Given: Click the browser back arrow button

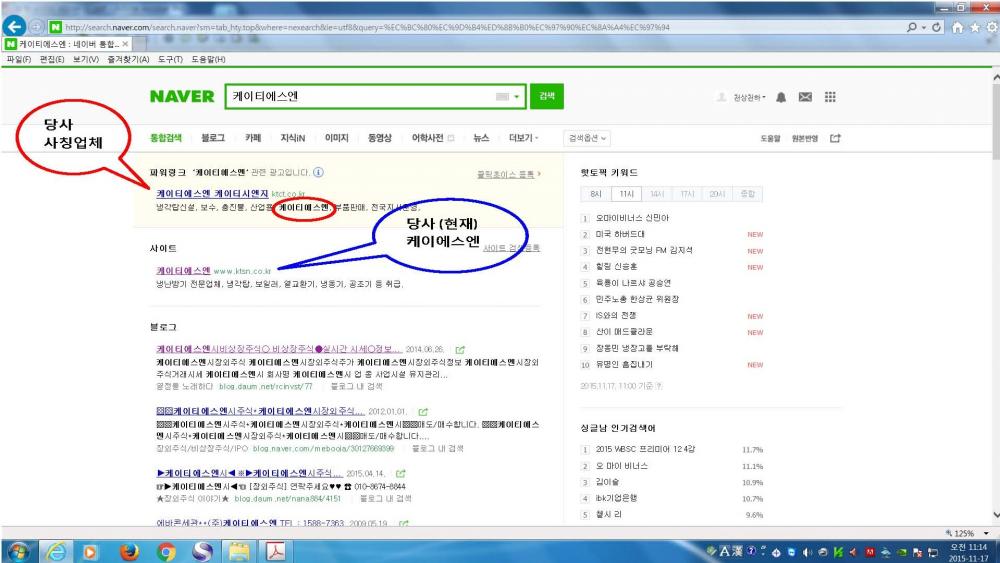Looking at the screenshot, I should coord(14,27).
